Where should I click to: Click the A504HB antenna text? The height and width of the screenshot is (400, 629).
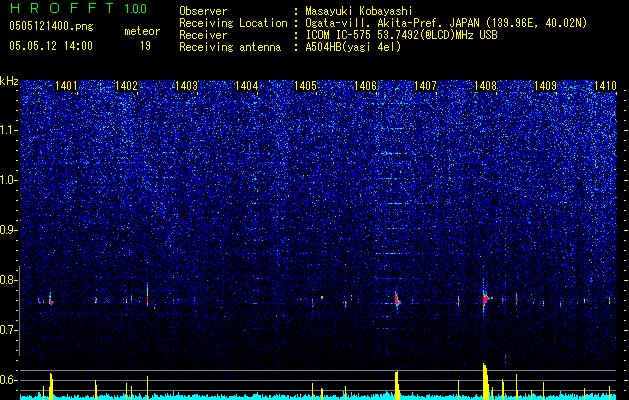pos(353,47)
